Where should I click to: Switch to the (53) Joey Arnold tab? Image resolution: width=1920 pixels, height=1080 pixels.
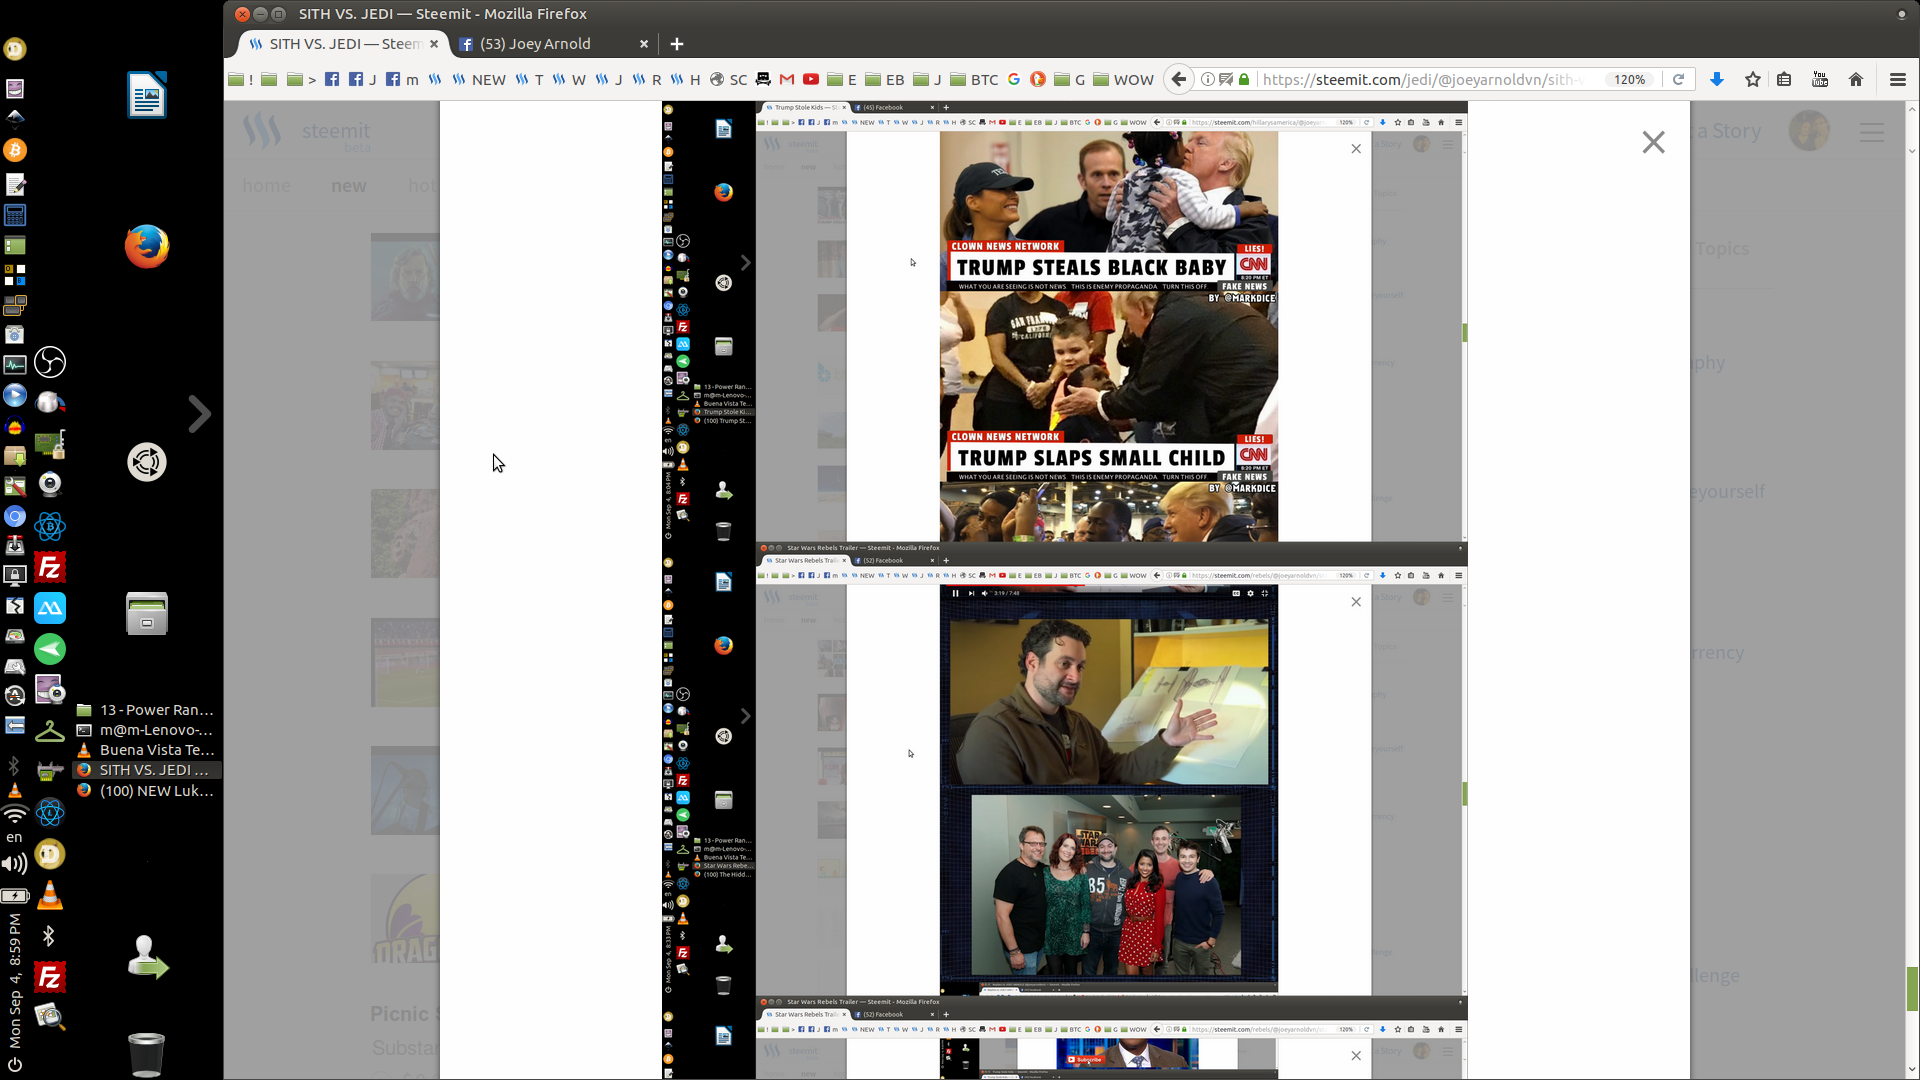click(x=535, y=44)
